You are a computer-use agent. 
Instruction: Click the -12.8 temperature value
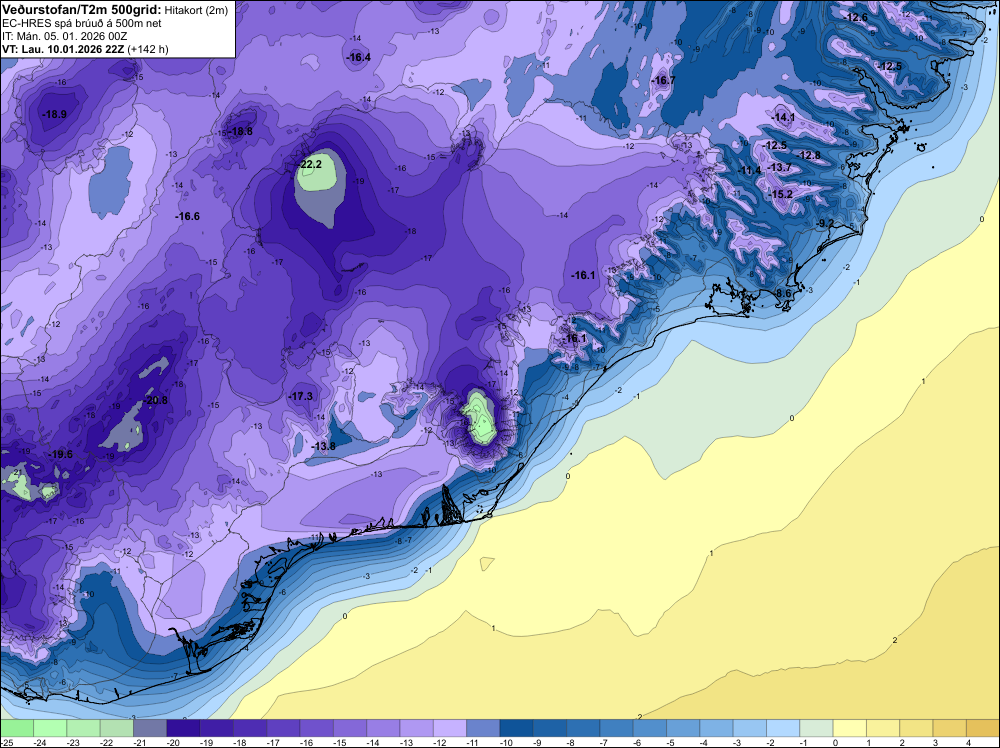click(809, 156)
